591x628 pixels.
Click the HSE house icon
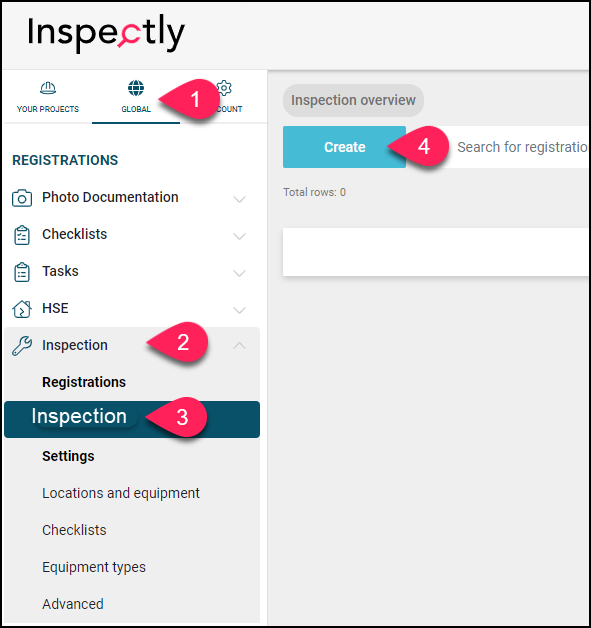pyautogui.click(x=22, y=309)
